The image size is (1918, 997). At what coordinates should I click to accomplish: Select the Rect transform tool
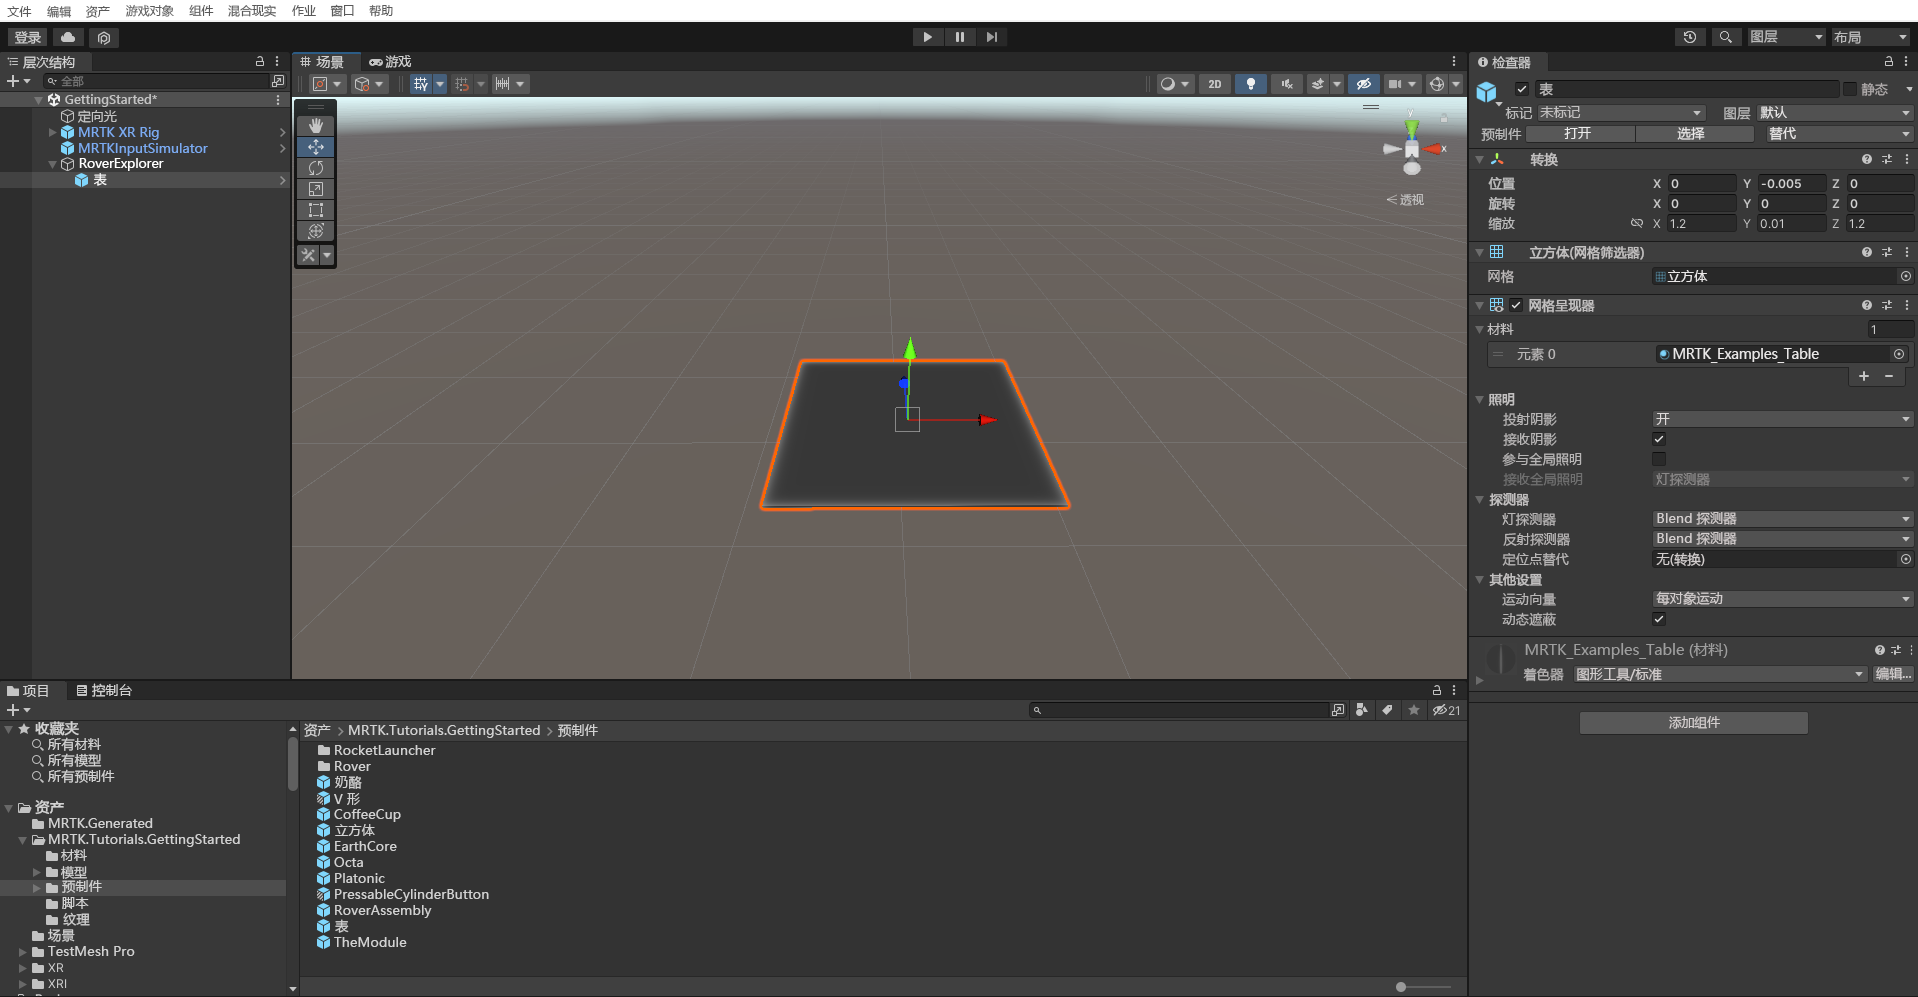click(316, 210)
